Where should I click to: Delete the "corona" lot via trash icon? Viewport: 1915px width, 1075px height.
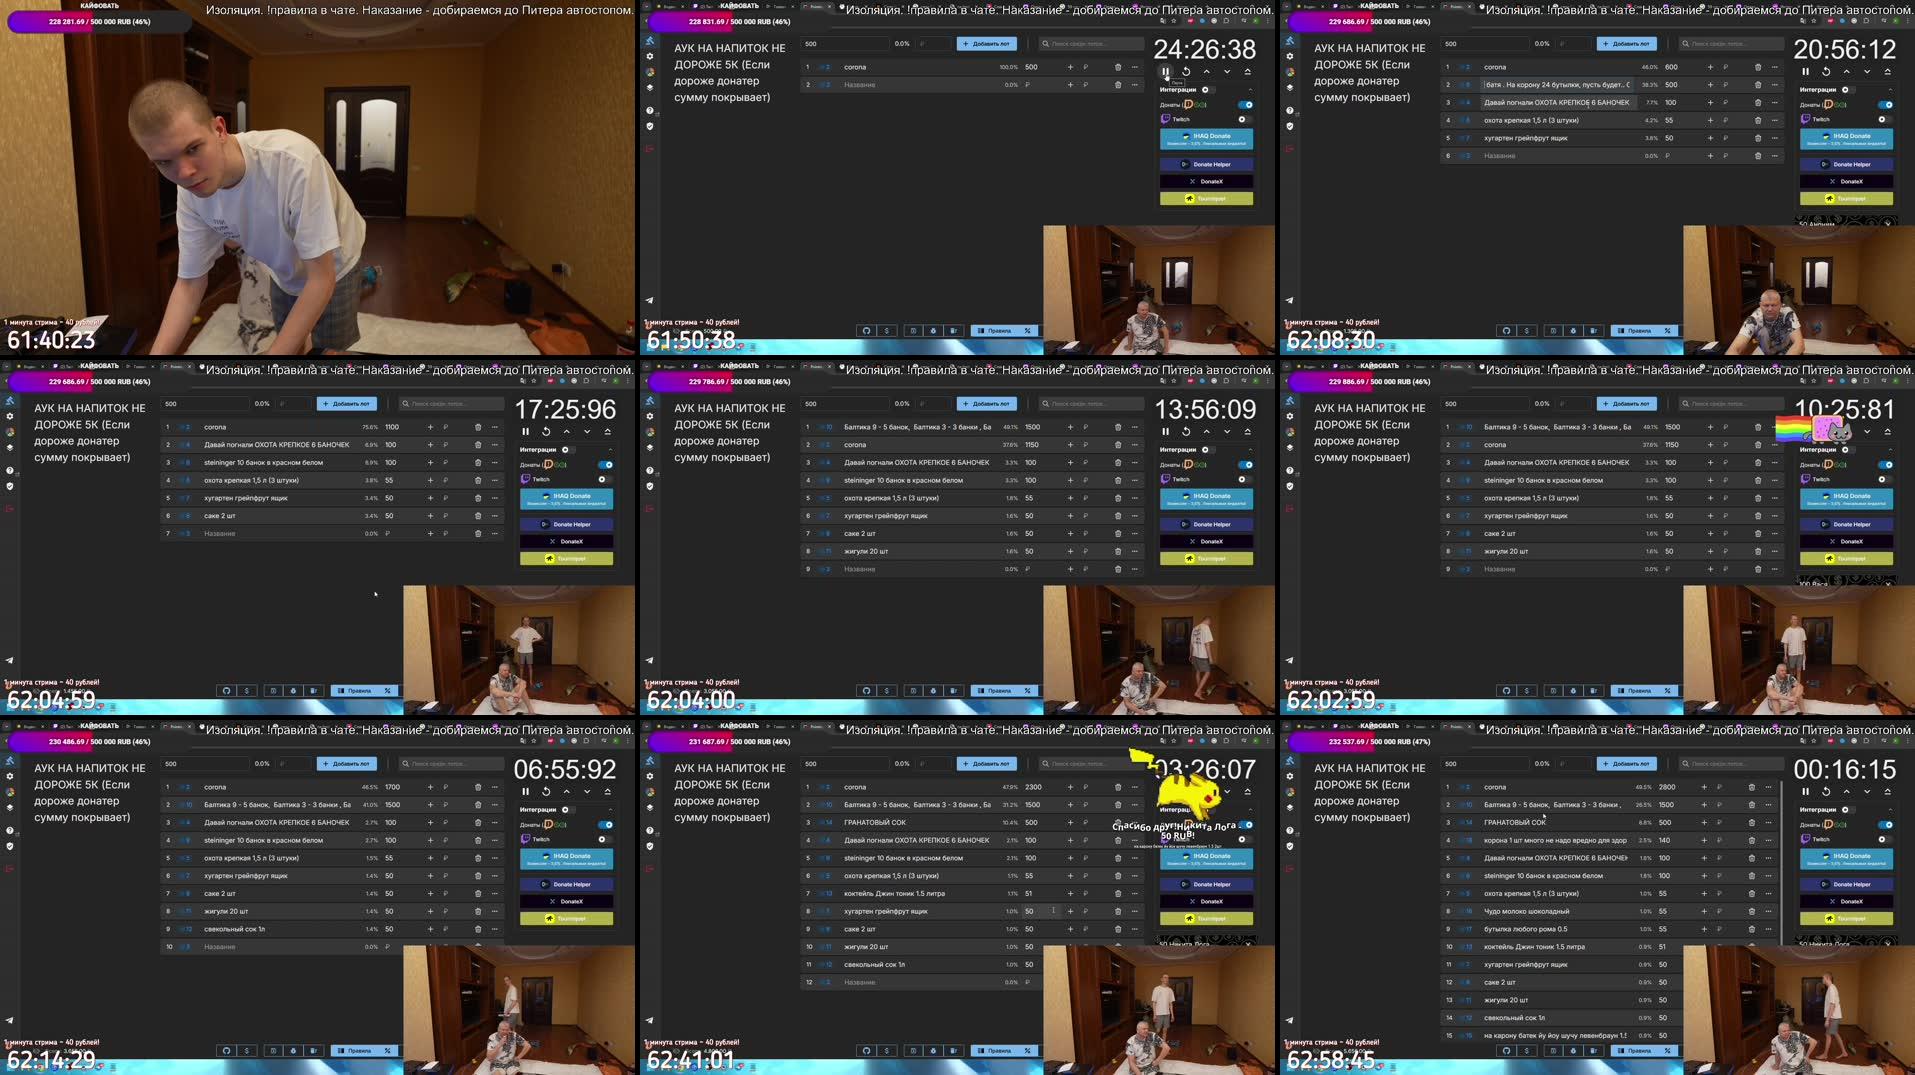point(1118,67)
